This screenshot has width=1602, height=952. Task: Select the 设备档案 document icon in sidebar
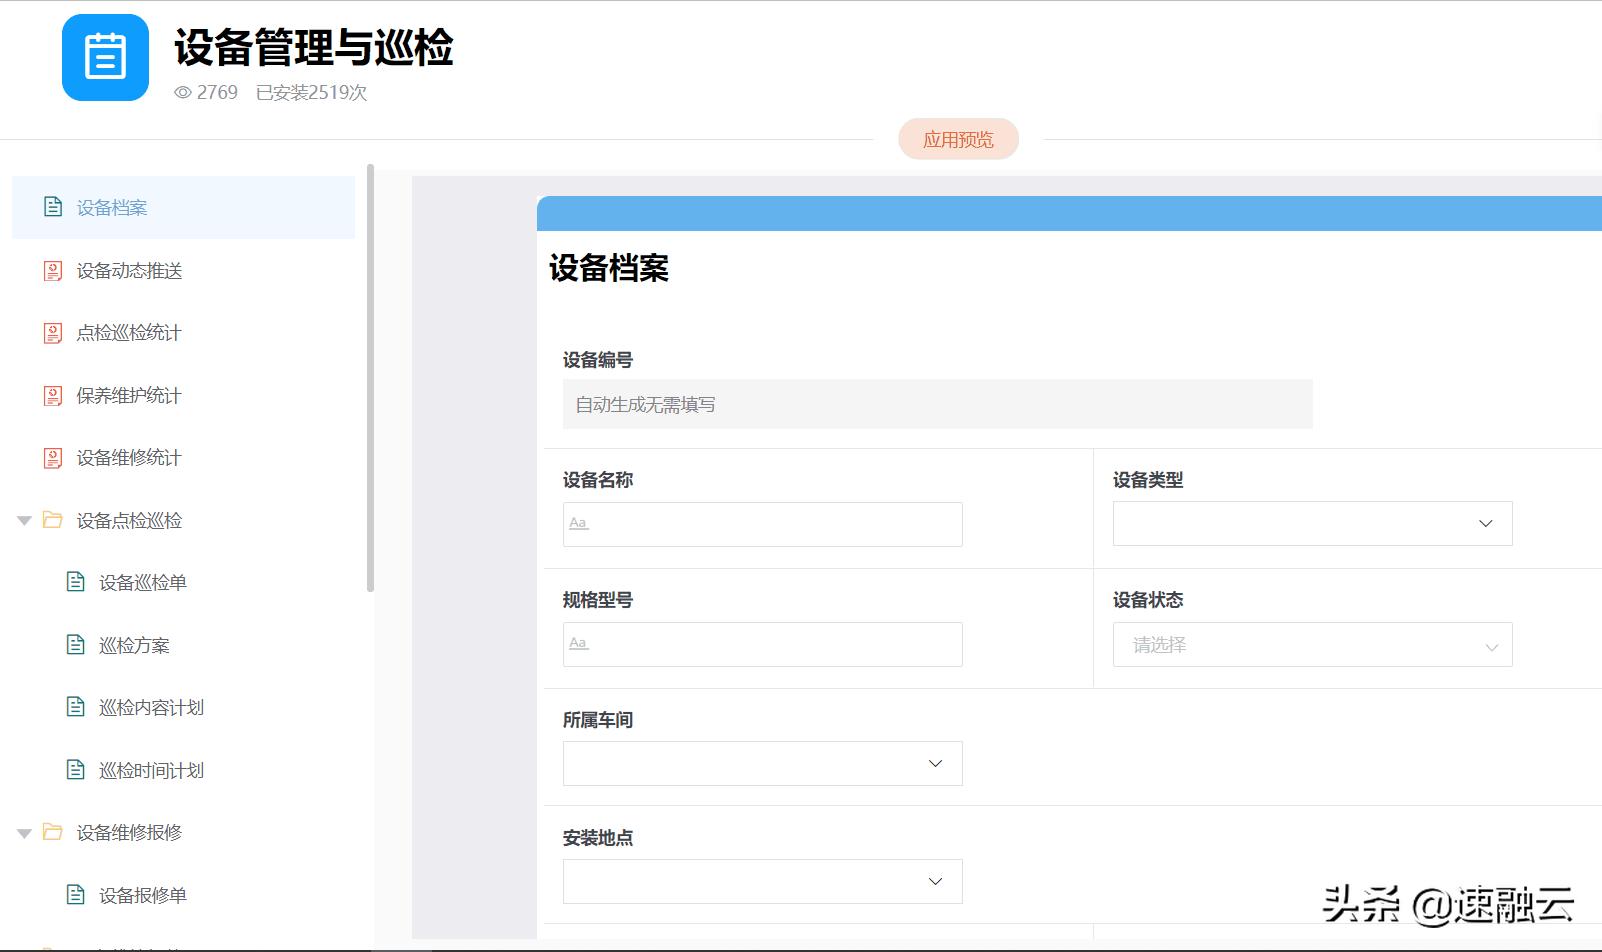(53, 207)
